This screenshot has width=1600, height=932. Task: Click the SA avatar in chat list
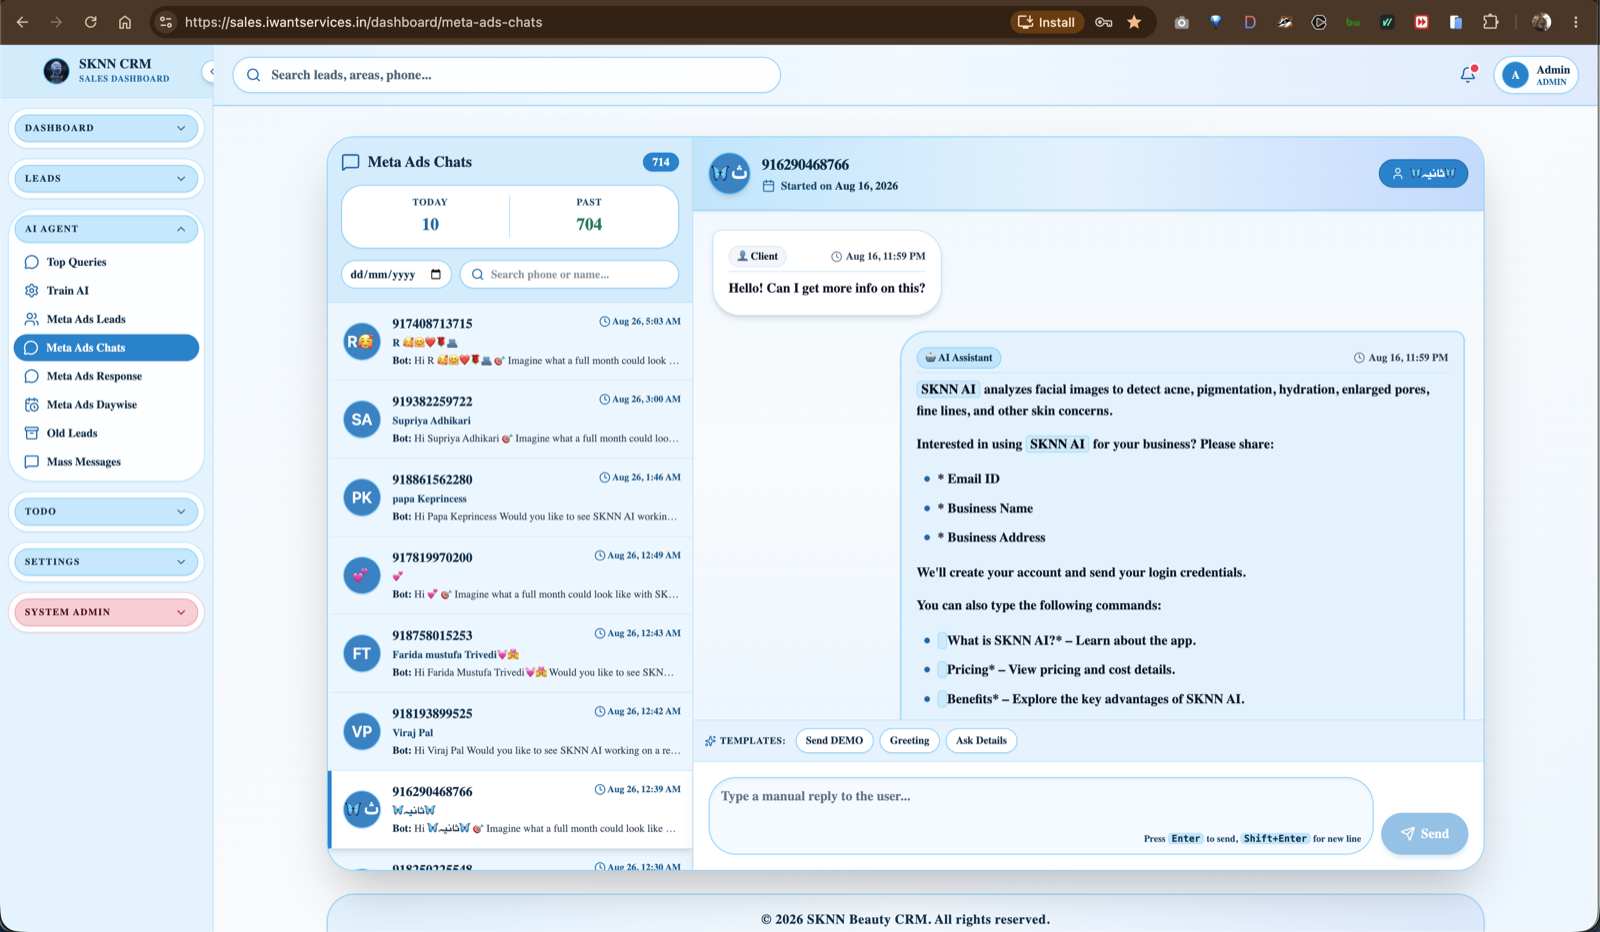[362, 420]
